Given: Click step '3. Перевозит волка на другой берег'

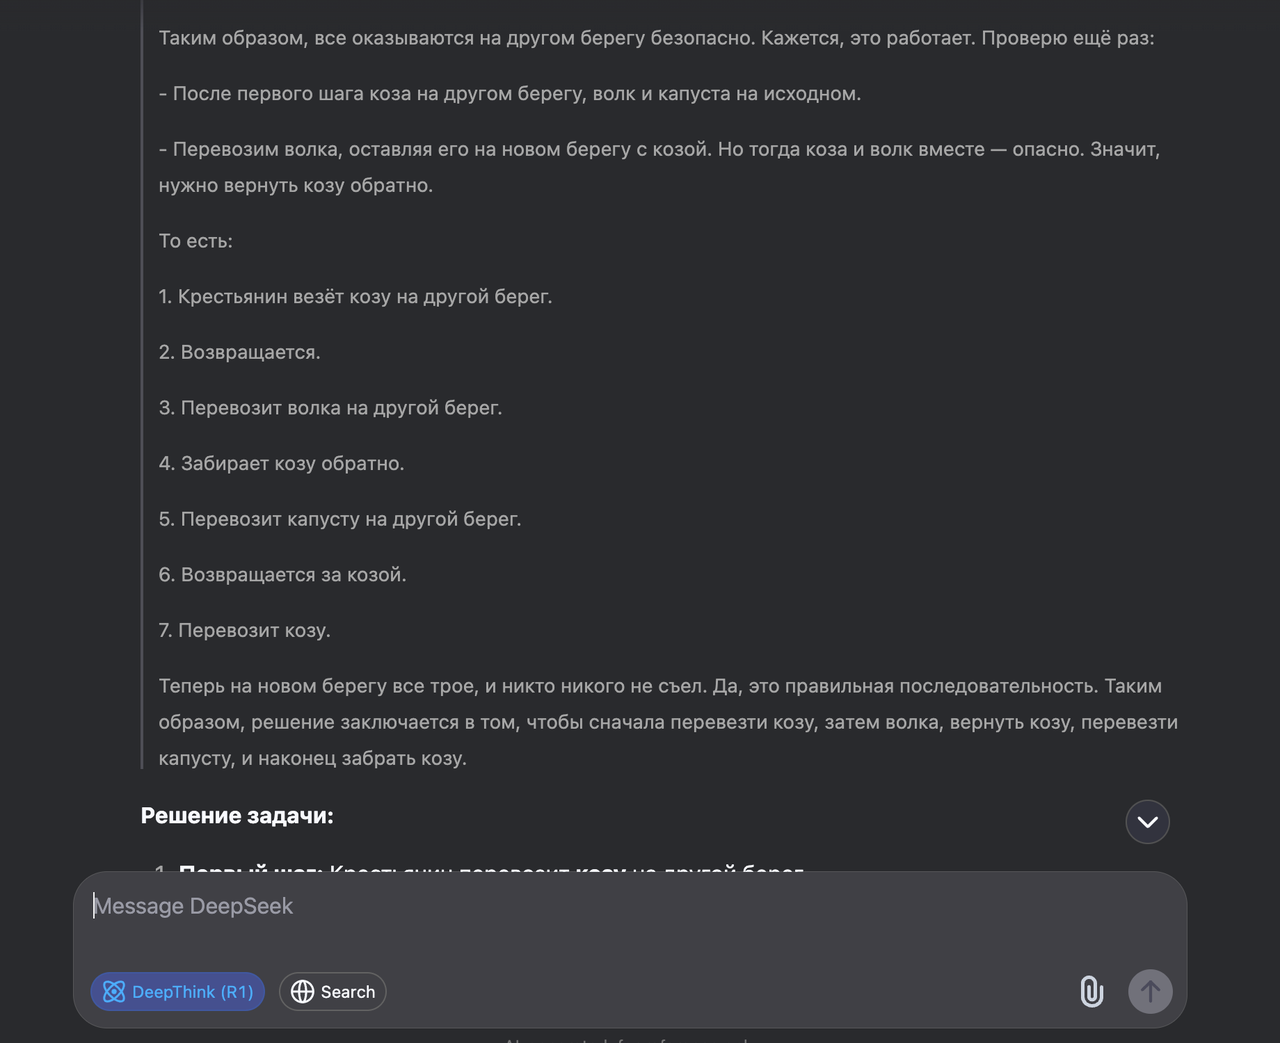Looking at the screenshot, I should (x=330, y=408).
